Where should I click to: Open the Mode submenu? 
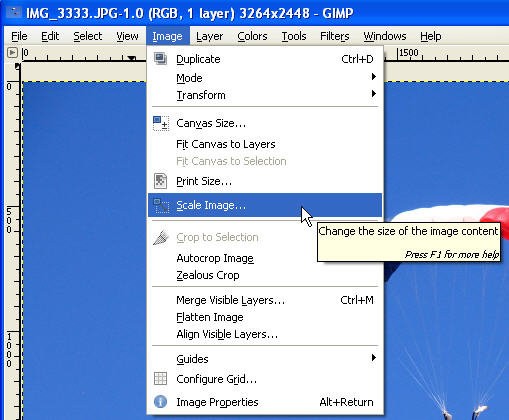pos(265,78)
